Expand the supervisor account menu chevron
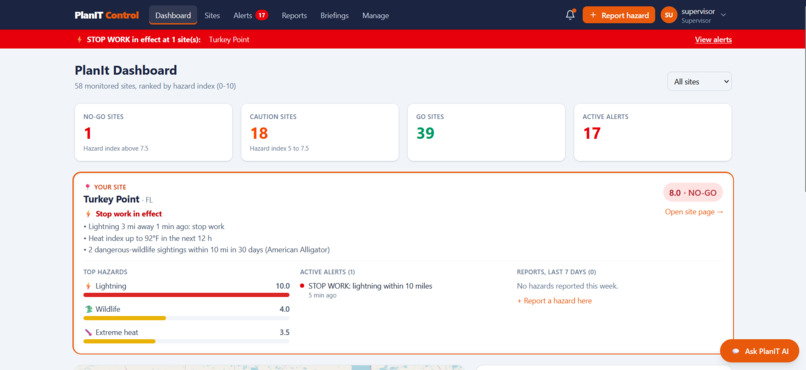The width and height of the screenshot is (806, 370). (723, 15)
